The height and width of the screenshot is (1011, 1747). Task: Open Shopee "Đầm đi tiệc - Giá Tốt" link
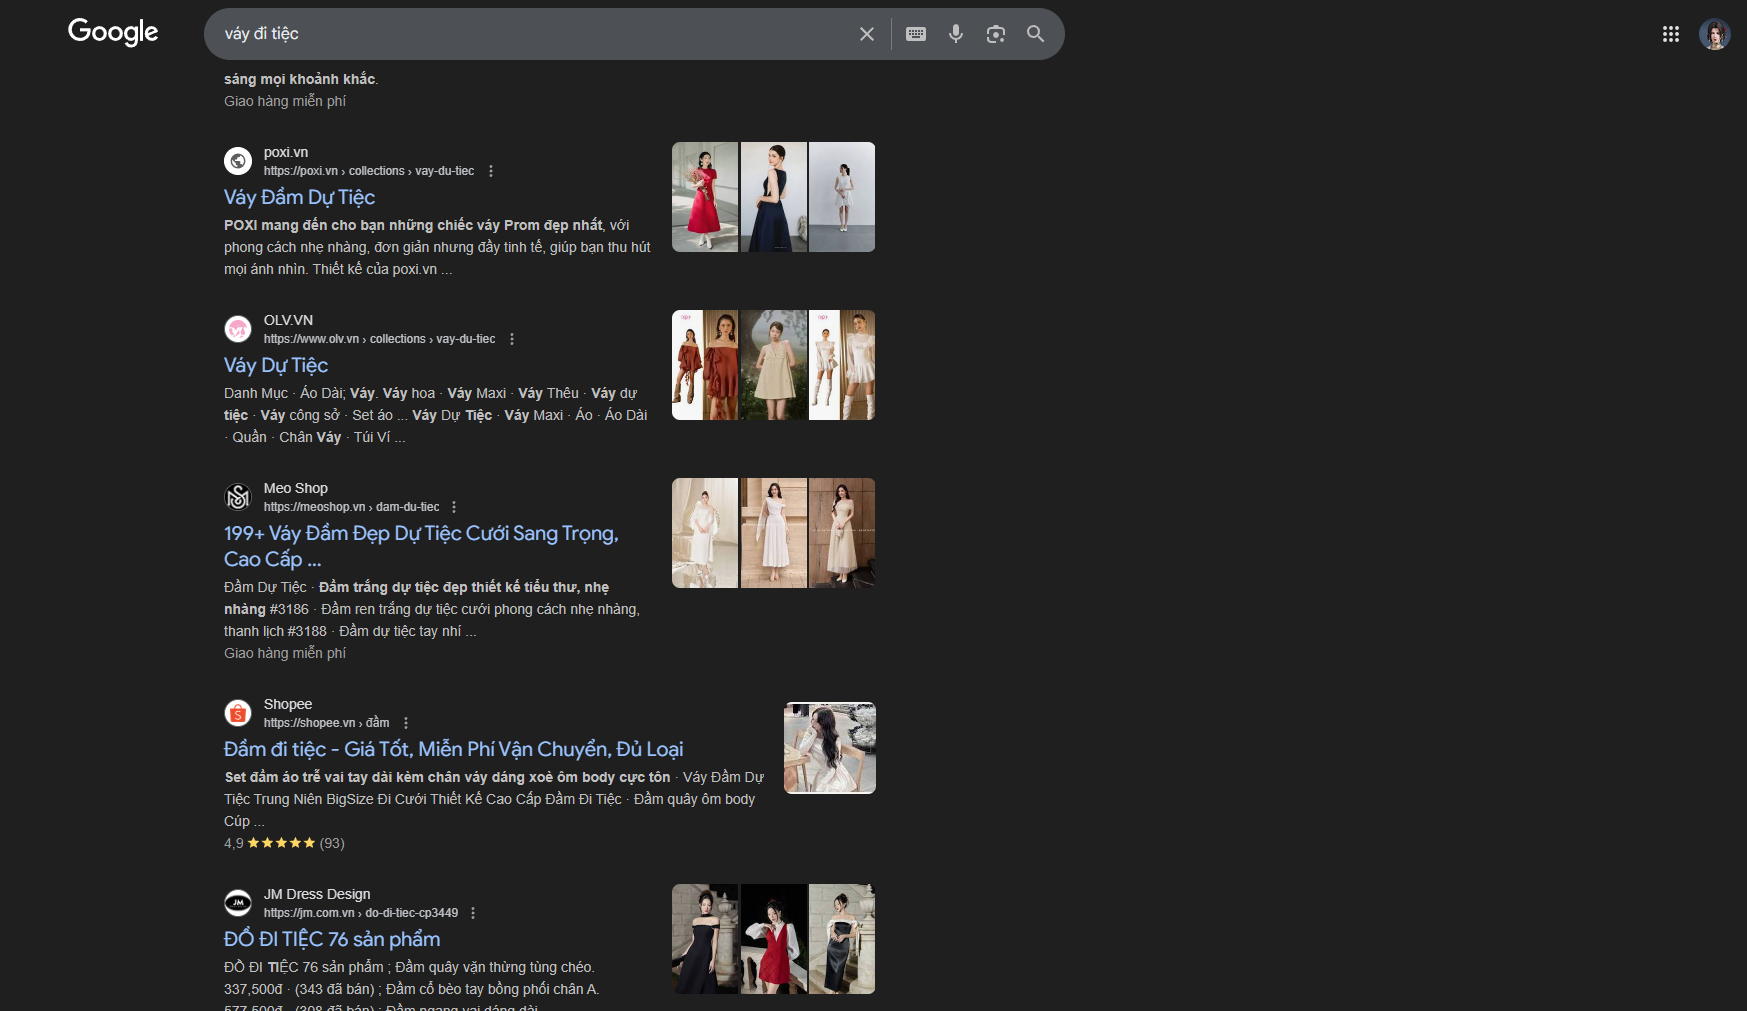[453, 749]
